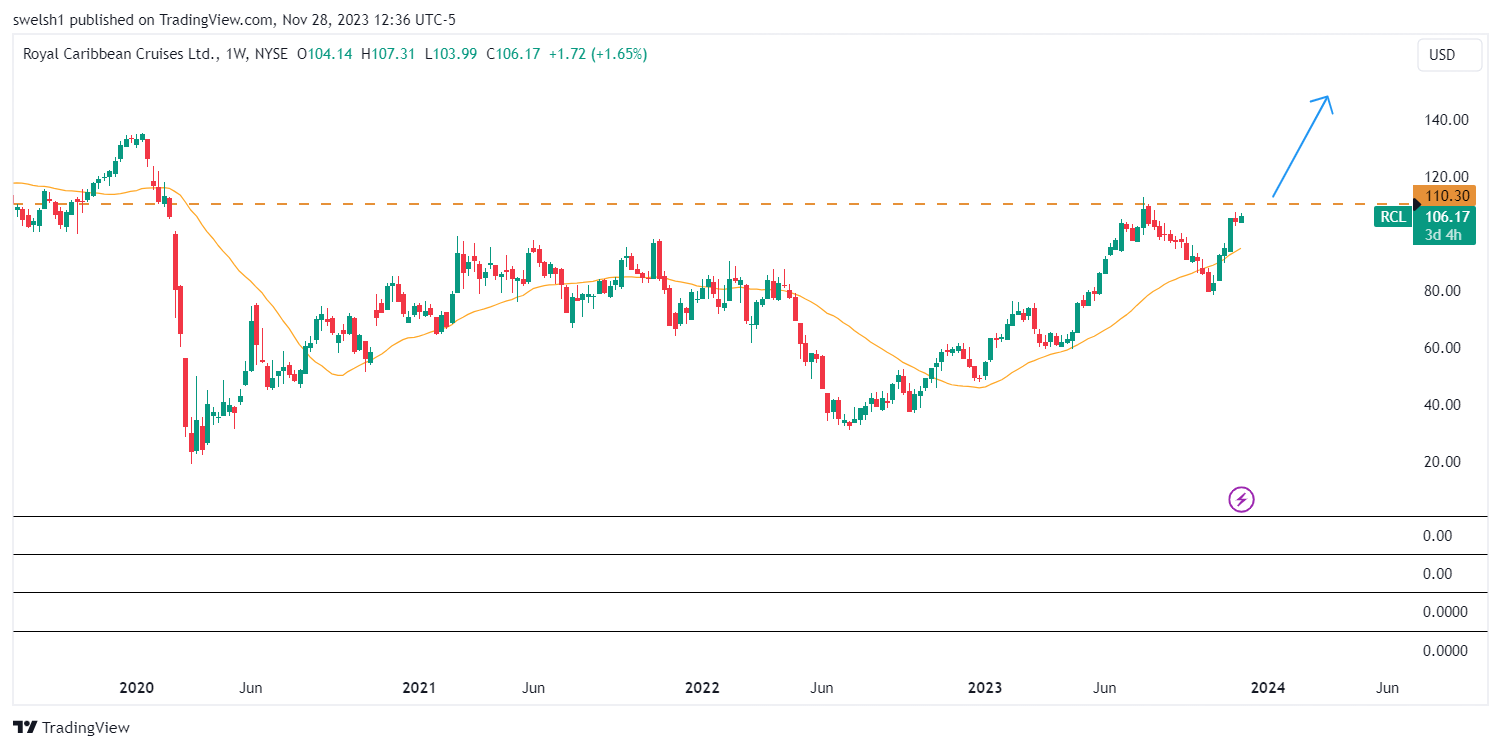This screenshot has height=749, width=1501.
Task: Click the green 106.17 current price label
Action: 1444,217
